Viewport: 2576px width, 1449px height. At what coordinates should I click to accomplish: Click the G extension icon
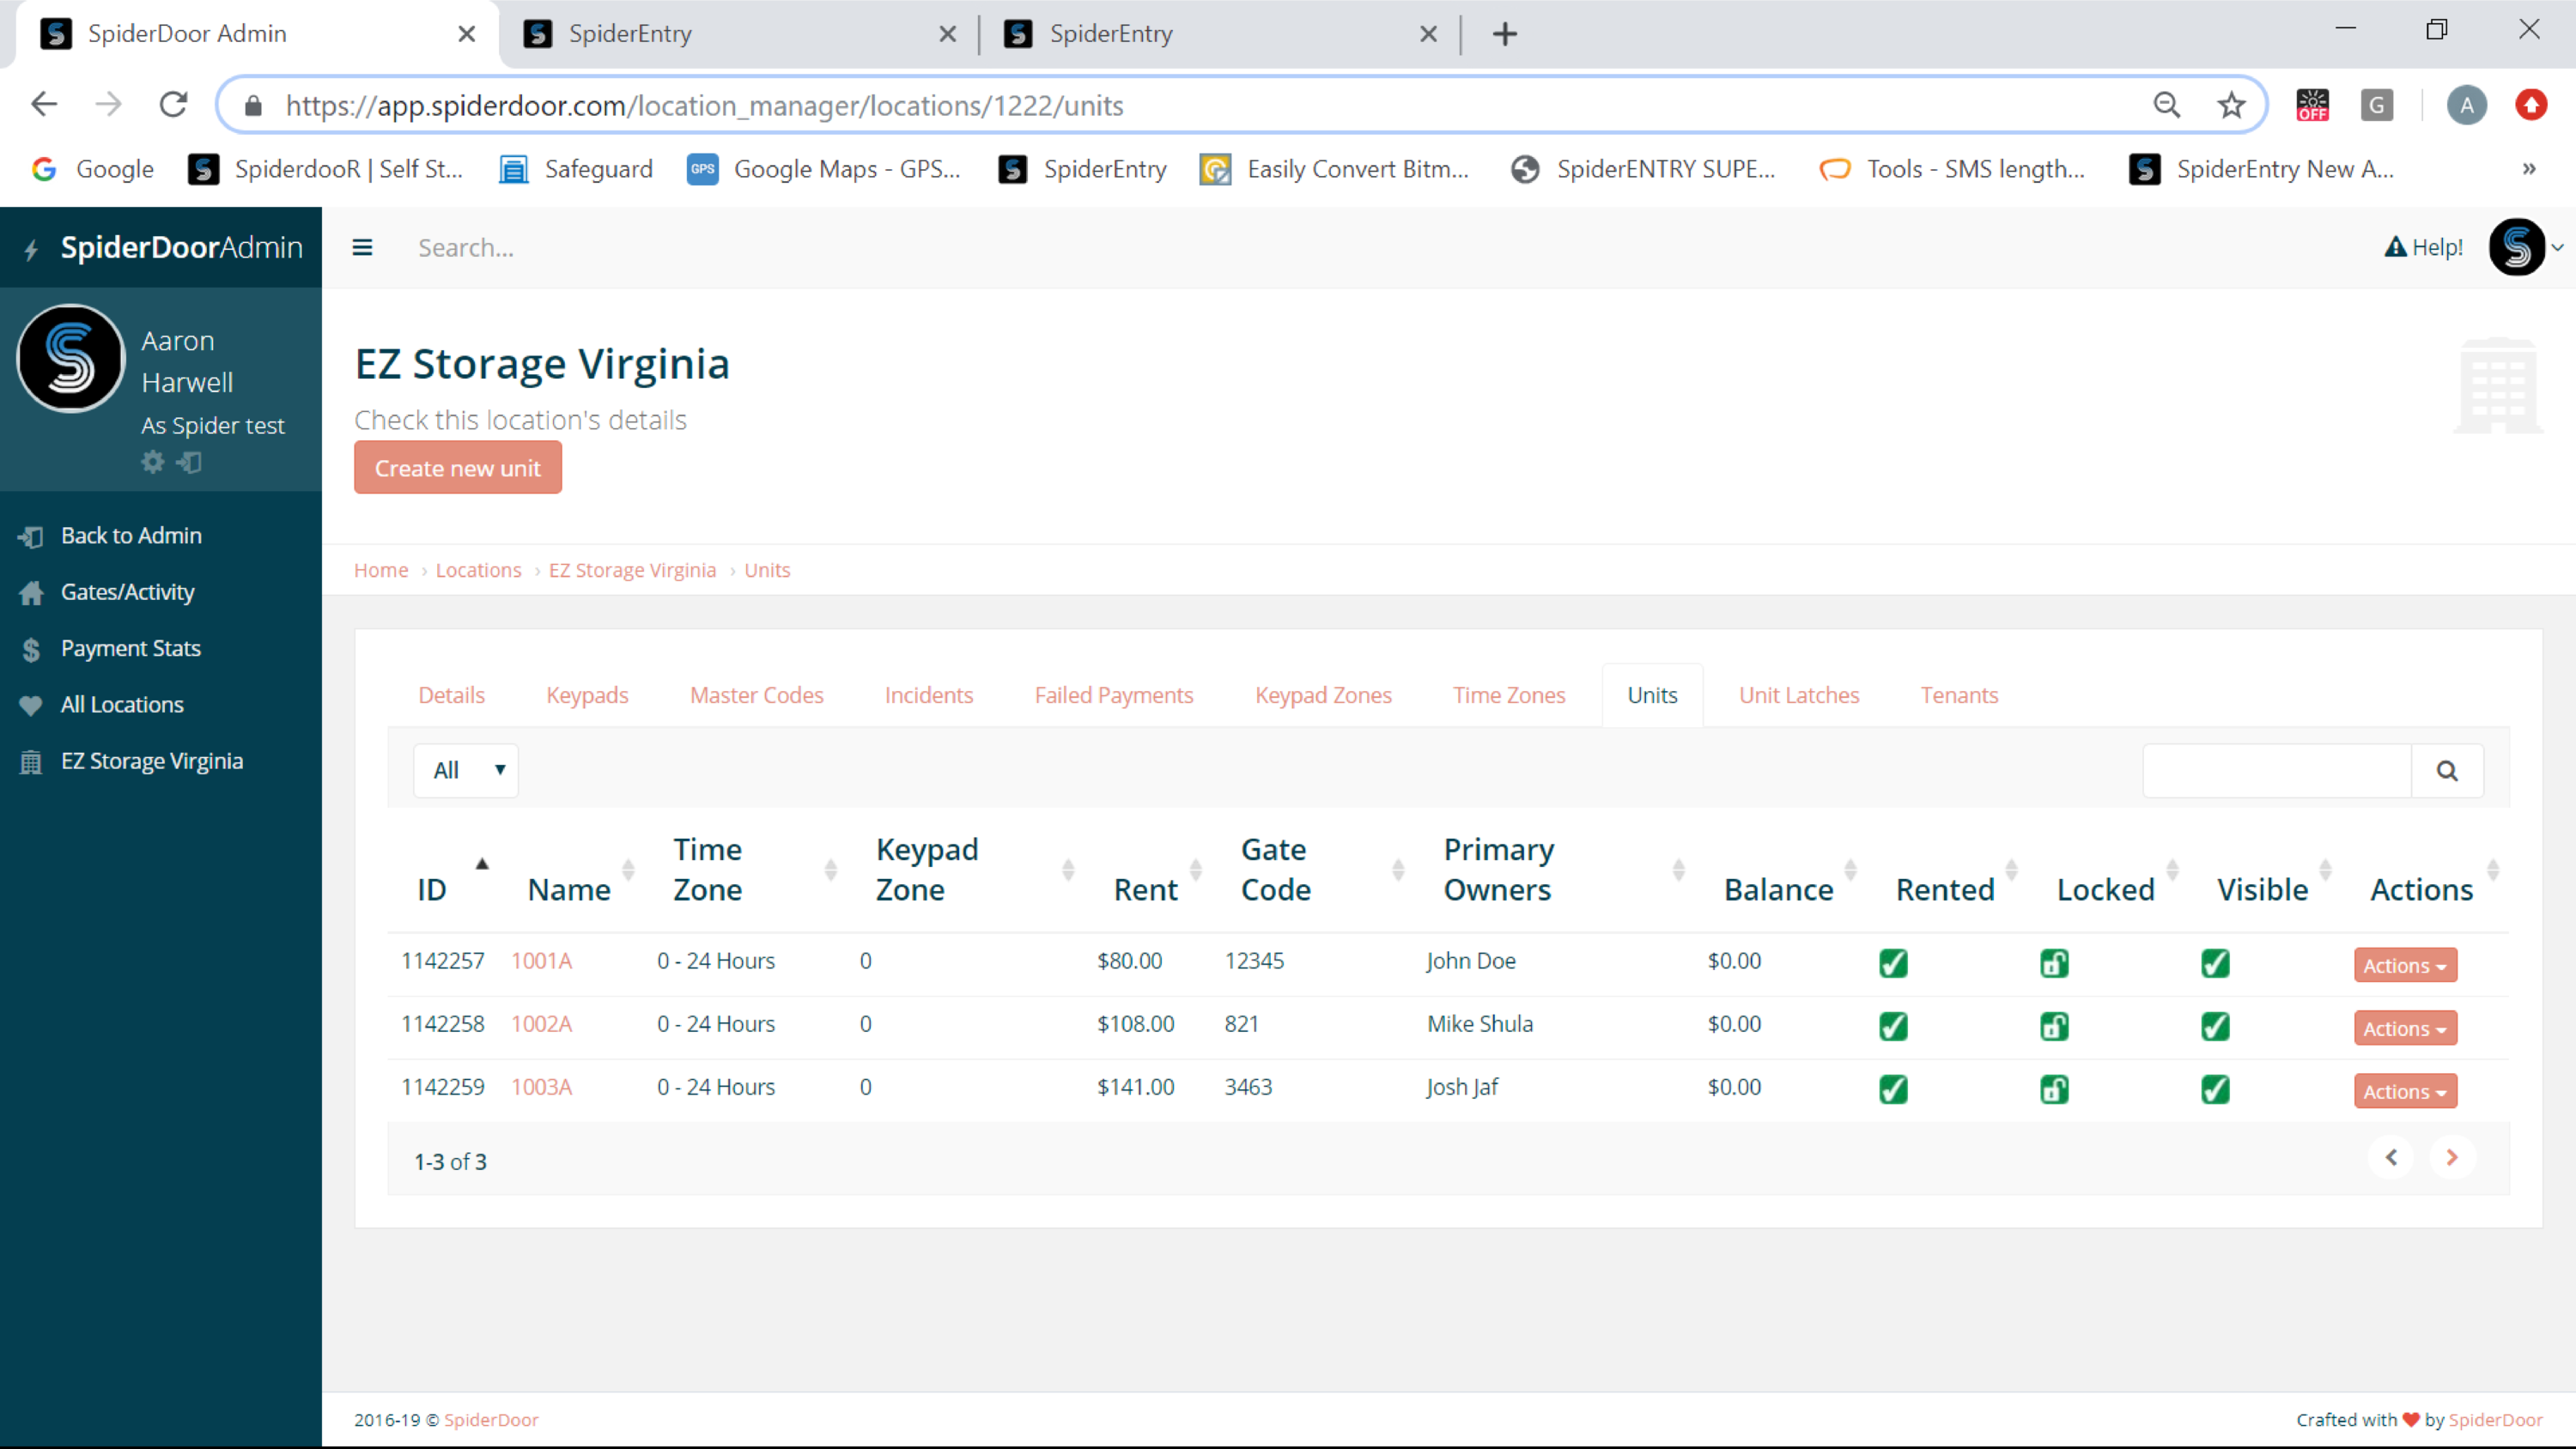click(x=2377, y=105)
